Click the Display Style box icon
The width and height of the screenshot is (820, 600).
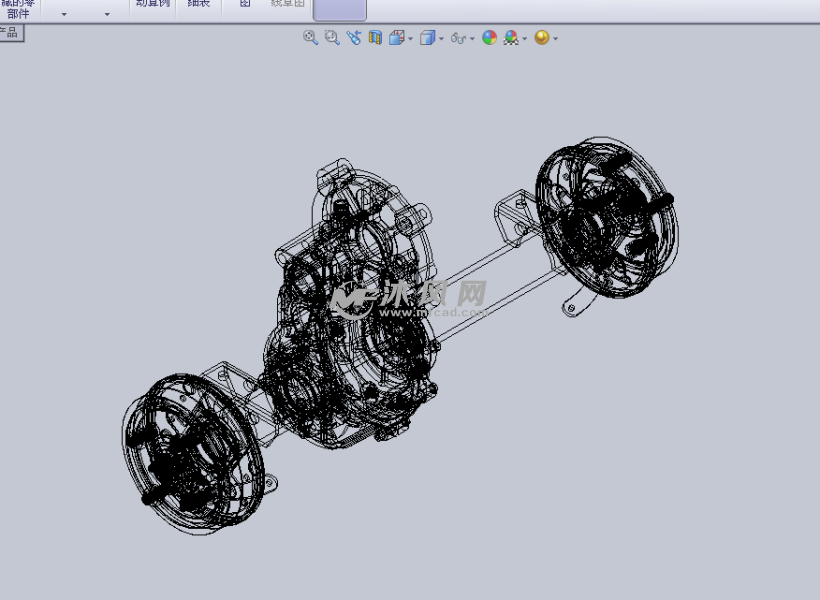click(x=427, y=38)
